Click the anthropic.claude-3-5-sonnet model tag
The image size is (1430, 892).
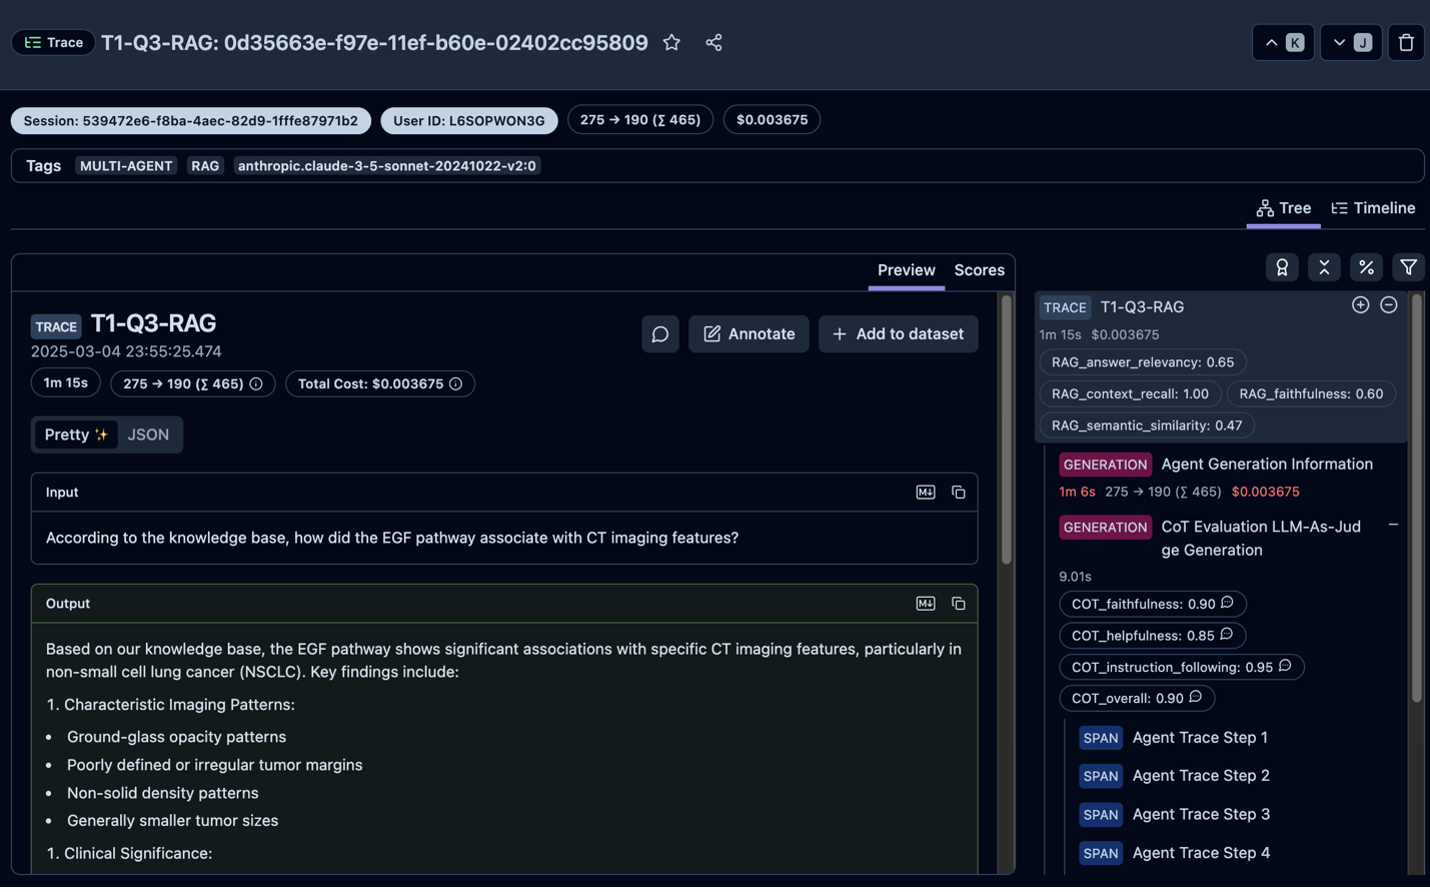point(387,166)
